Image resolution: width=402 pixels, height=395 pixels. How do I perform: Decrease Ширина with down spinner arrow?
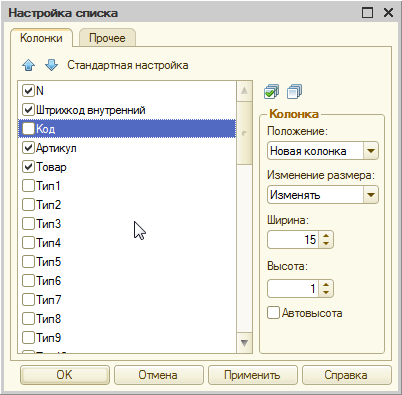point(326,244)
